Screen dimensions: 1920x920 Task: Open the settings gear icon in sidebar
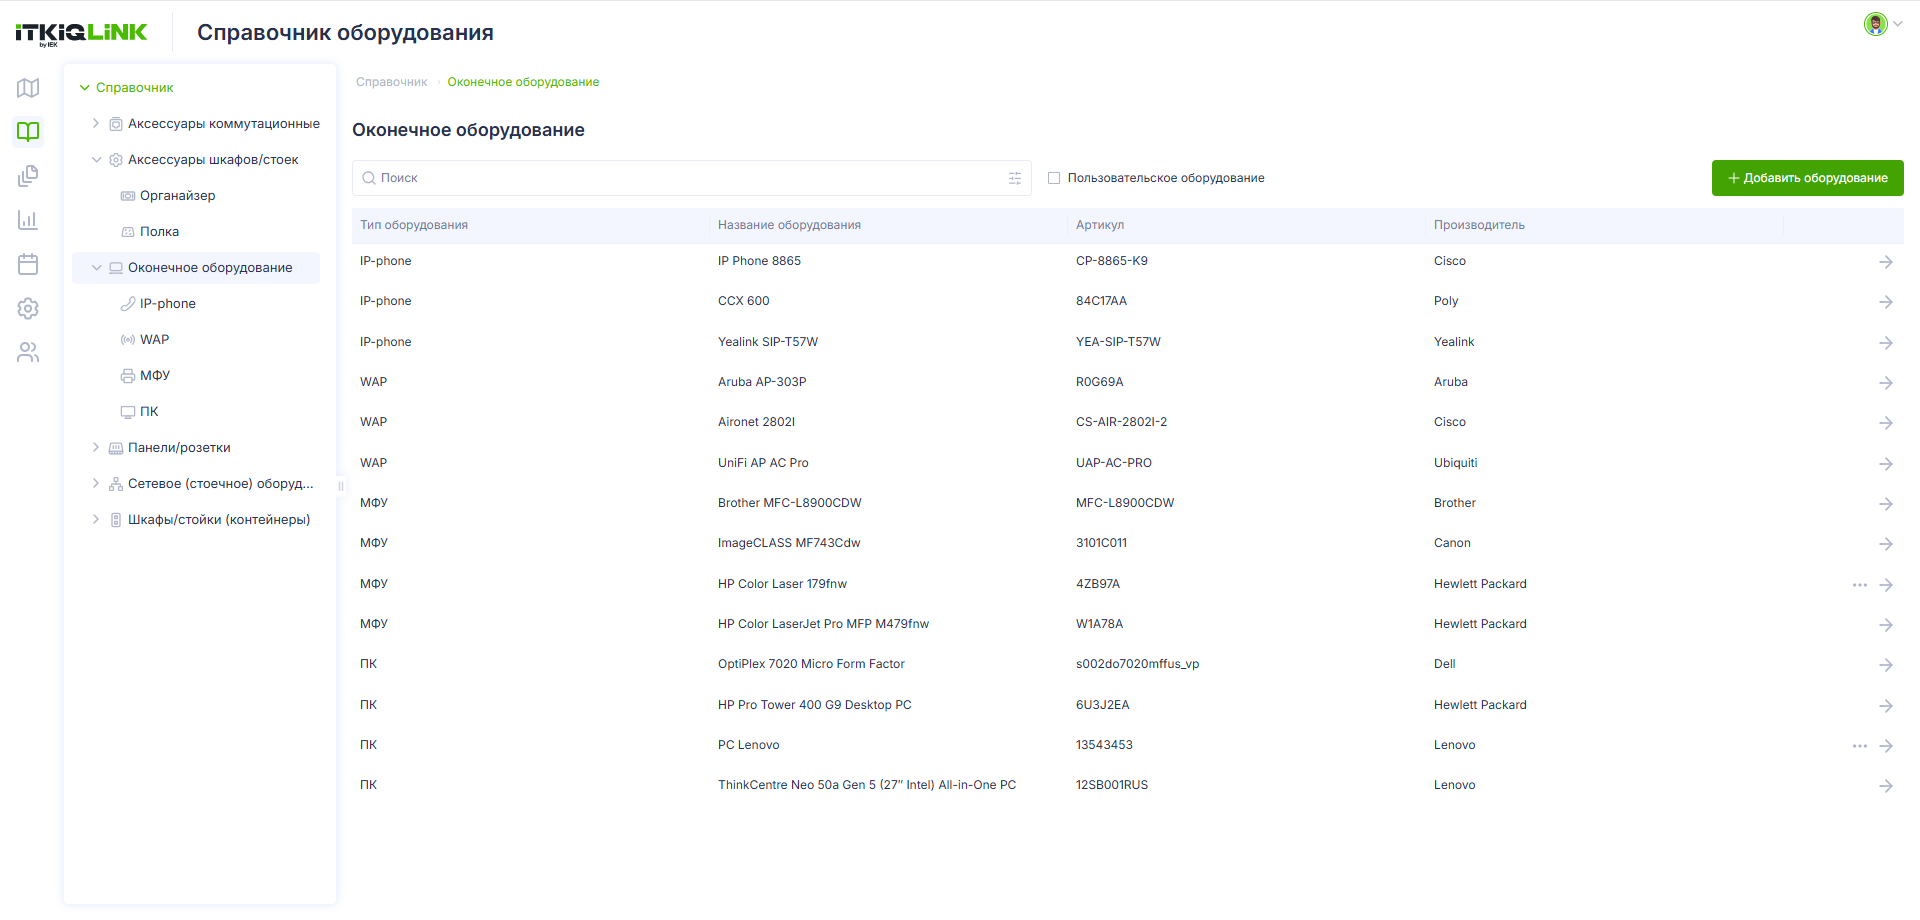coord(28,308)
